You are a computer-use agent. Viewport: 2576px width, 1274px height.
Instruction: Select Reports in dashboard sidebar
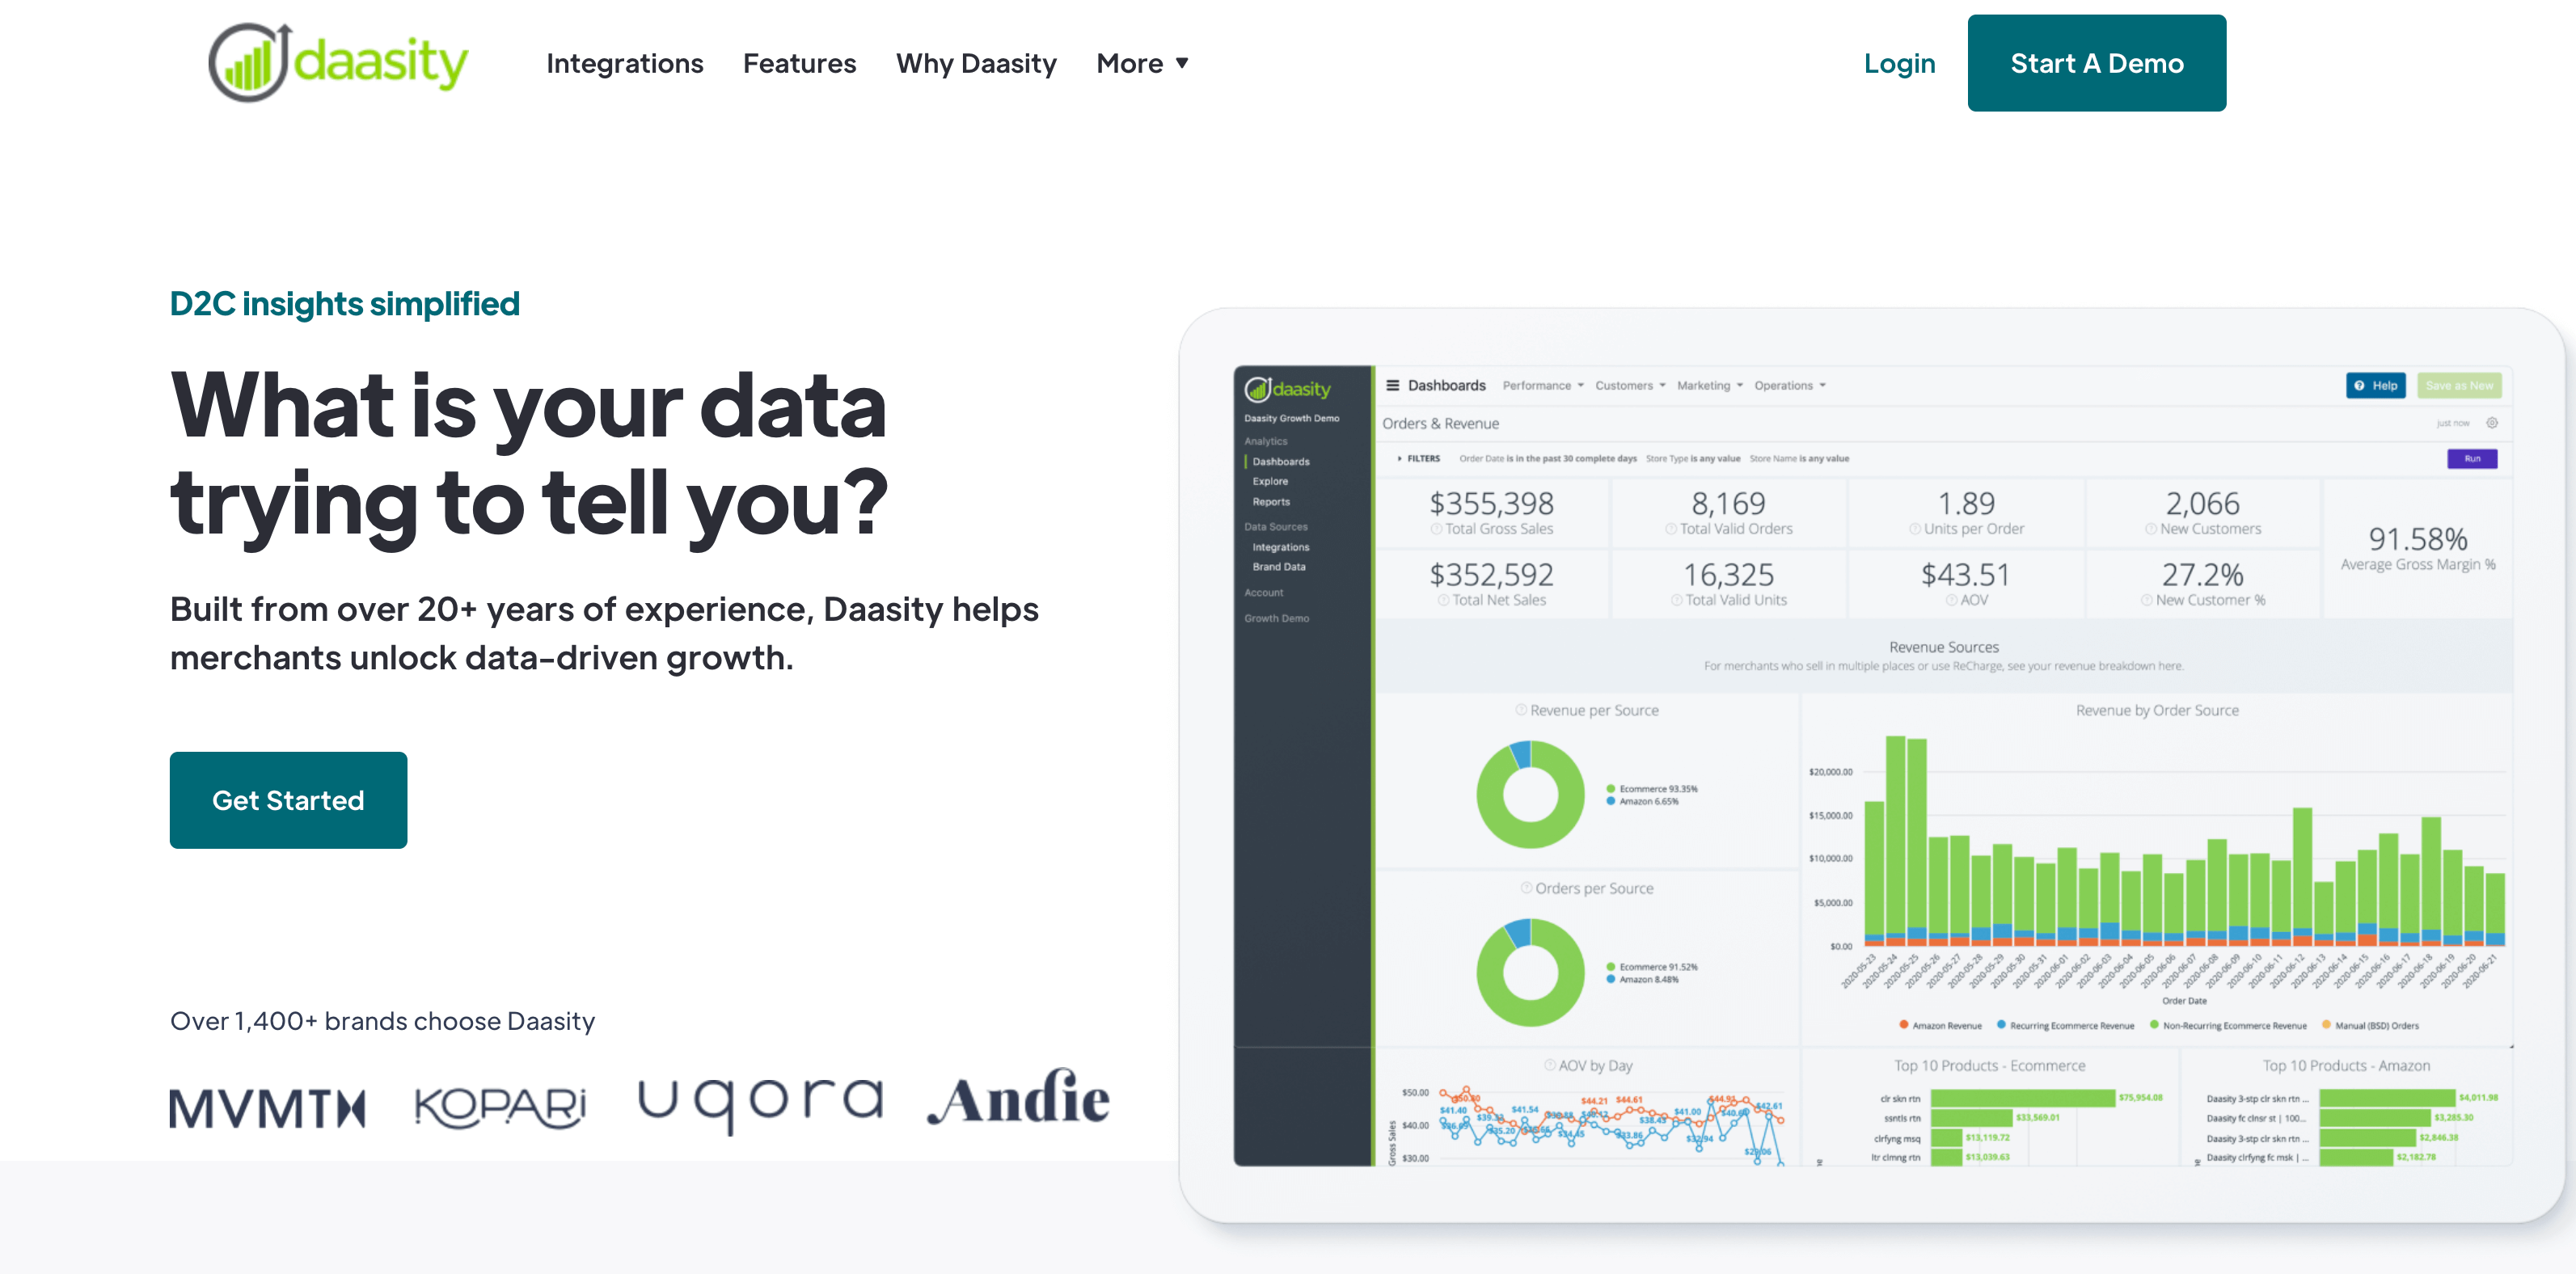tap(1271, 502)
